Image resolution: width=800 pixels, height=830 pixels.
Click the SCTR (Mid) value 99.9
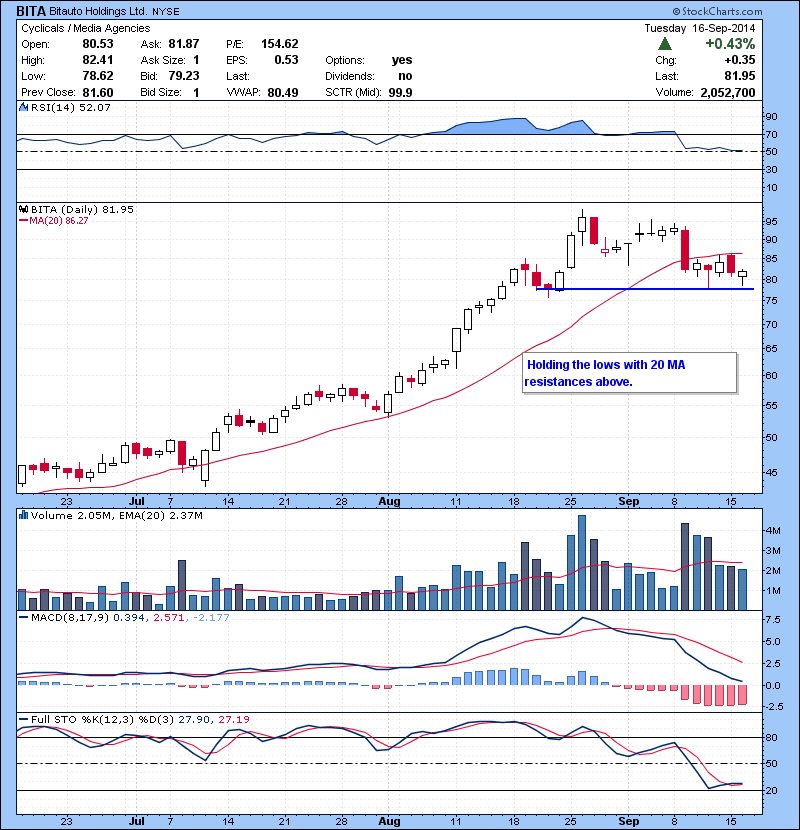[x=400, y=93]
